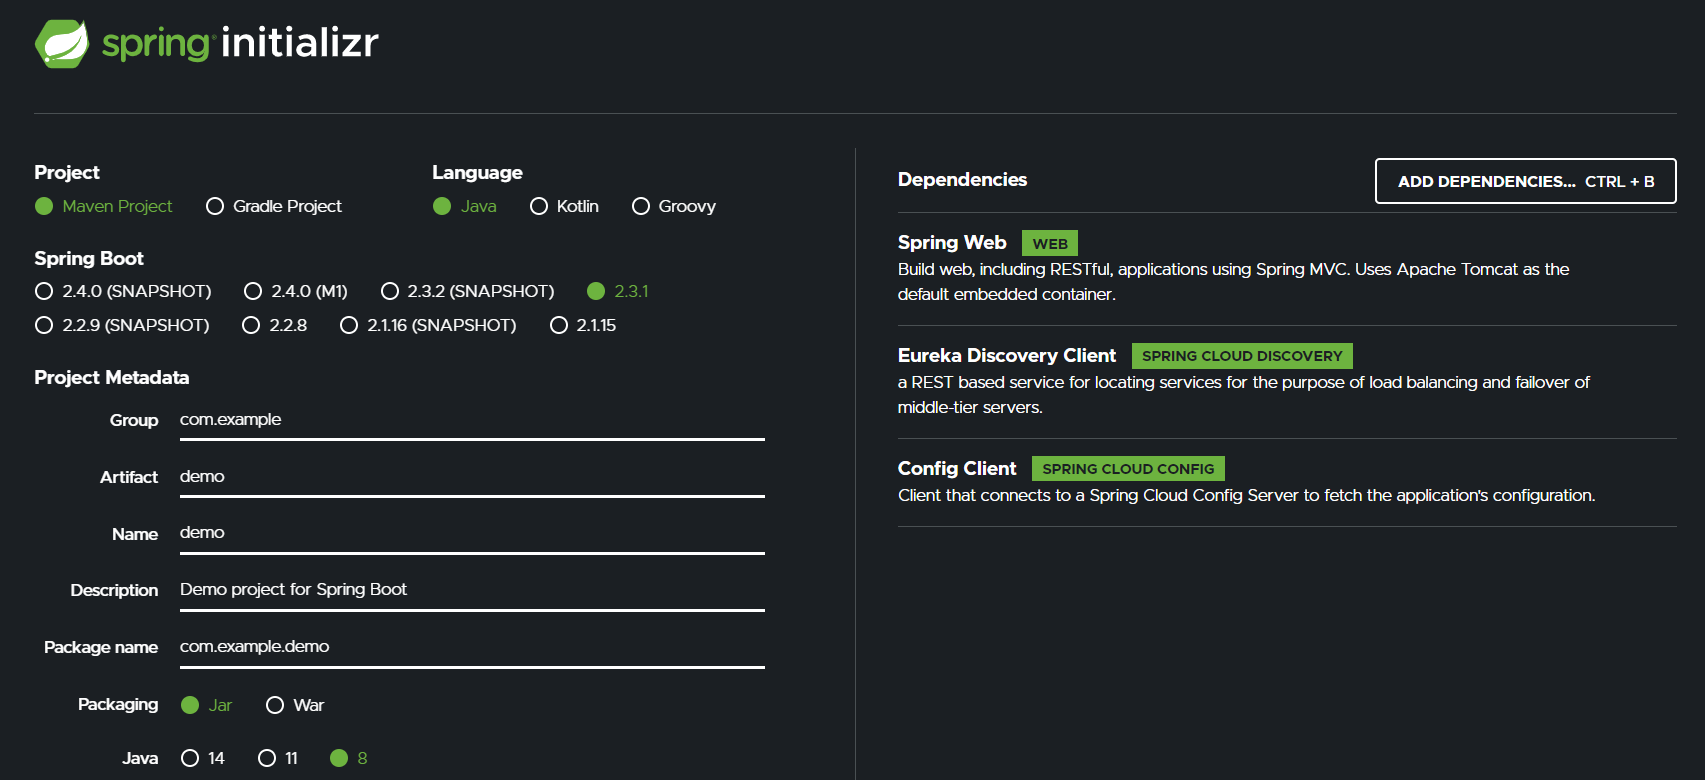Select Kotlin as the language
The image size is (1705, 780).
[539, 206]
